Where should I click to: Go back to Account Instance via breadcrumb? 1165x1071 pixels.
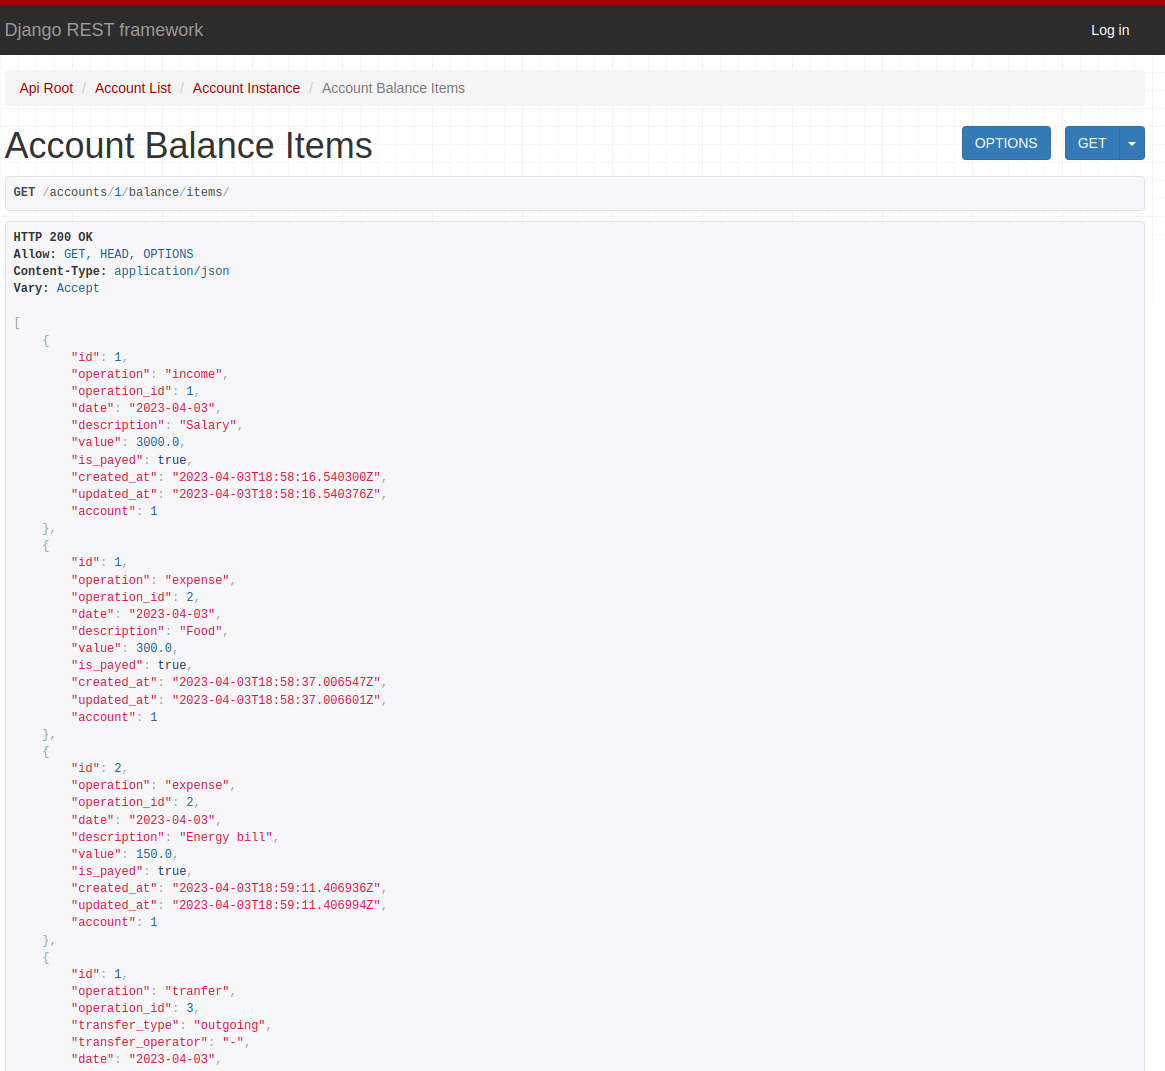[x=246, y=88]
